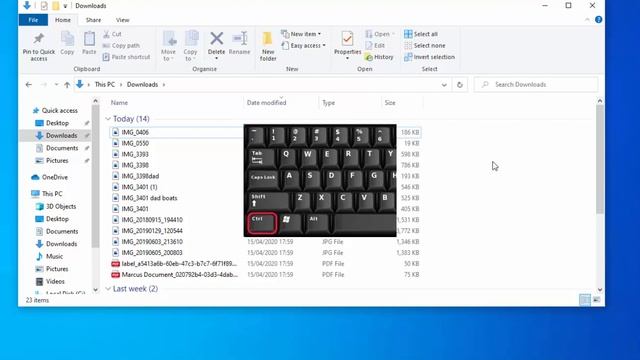
Task: Click Copy path in Clipboard group
Action: point(121,46)
